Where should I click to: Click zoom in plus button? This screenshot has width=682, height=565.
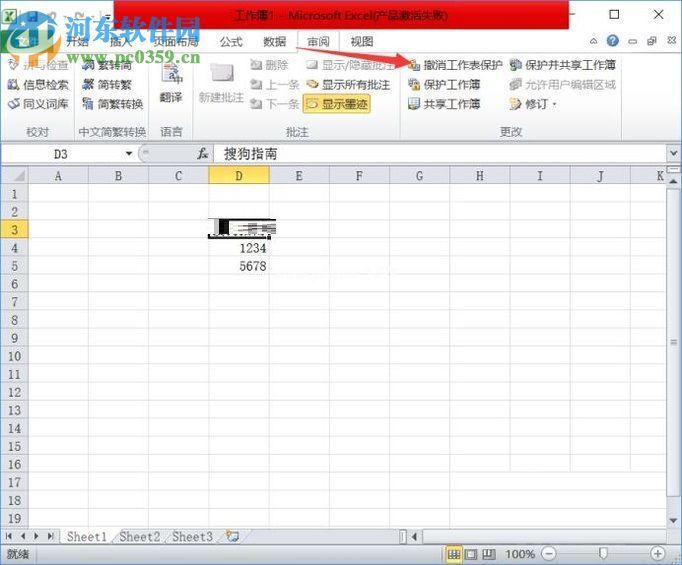[x=657, y=554]
